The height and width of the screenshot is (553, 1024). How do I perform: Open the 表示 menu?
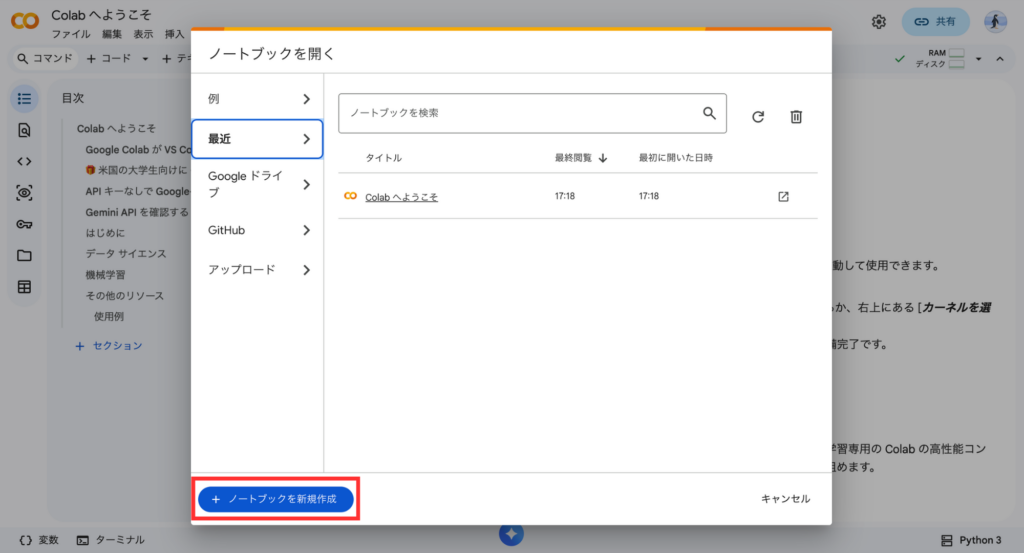[143, 35]
